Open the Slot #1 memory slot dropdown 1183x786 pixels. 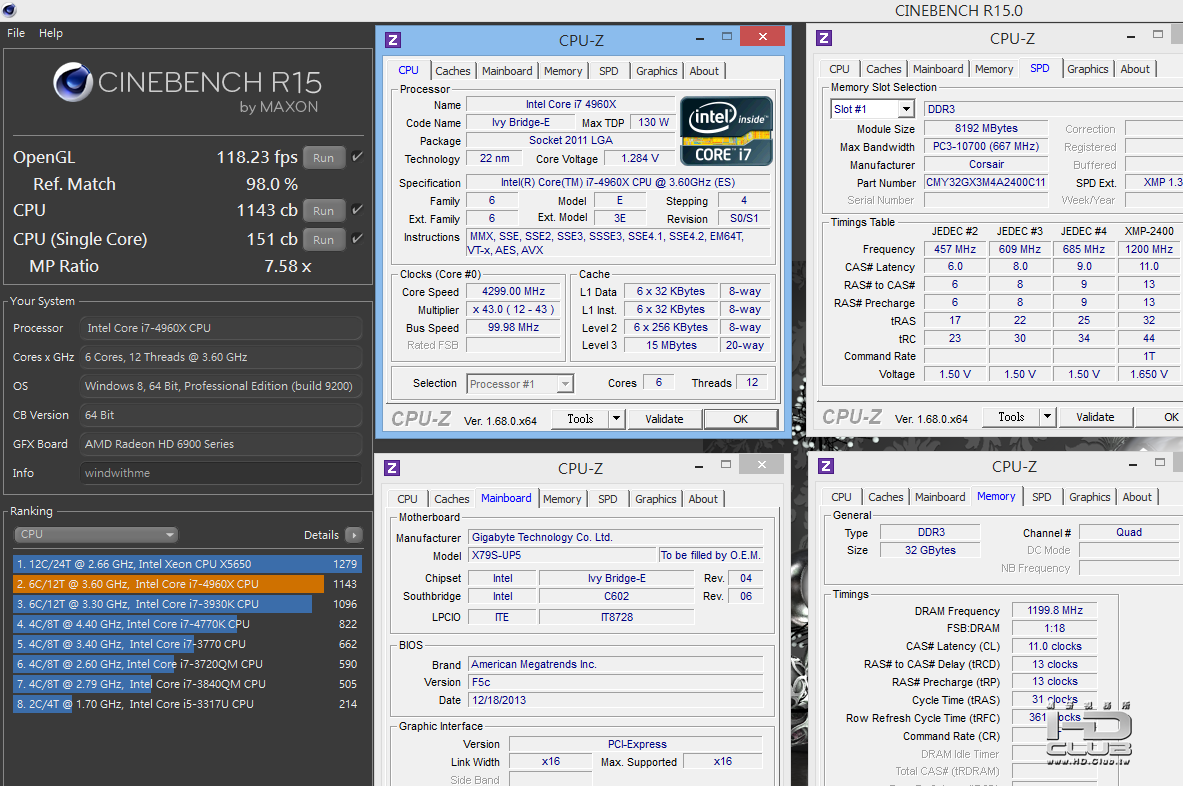pos(872,109)
